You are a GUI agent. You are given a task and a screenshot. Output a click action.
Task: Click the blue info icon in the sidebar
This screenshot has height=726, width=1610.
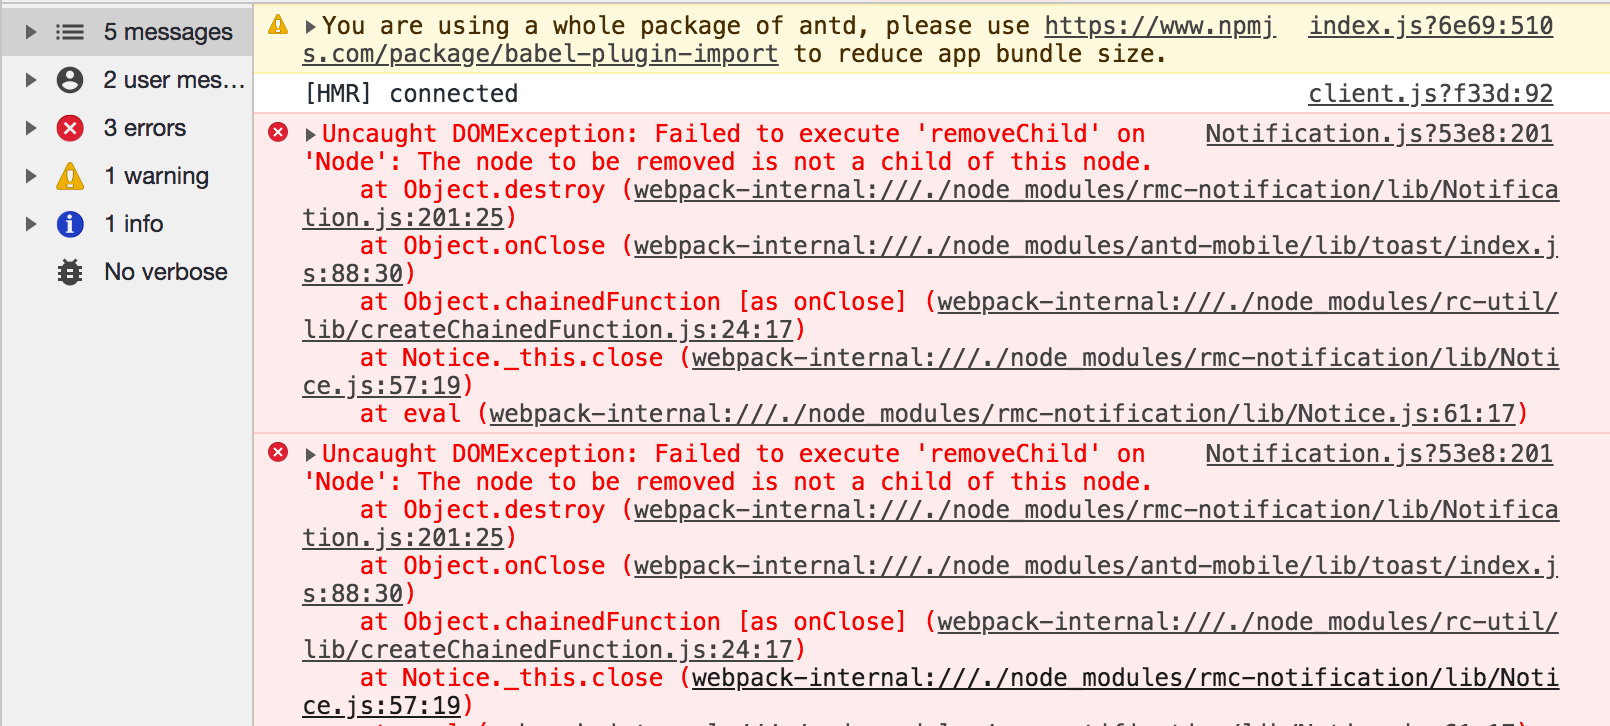coord(69,224)
